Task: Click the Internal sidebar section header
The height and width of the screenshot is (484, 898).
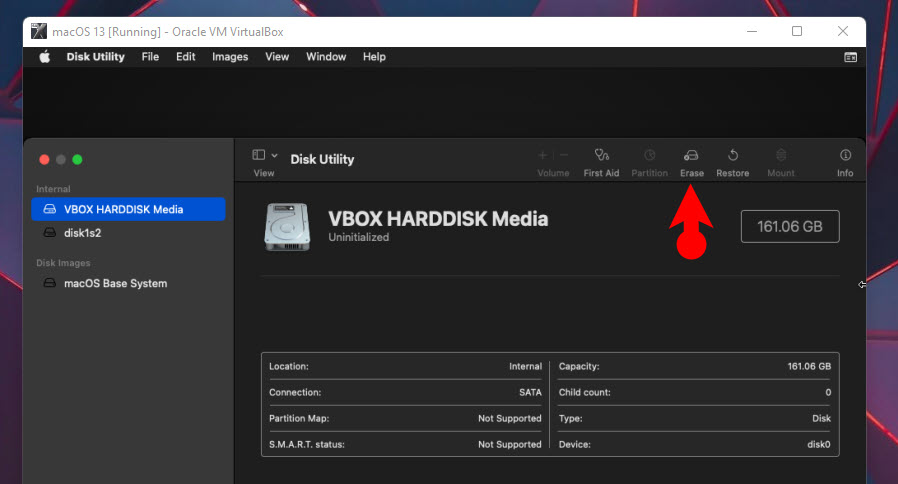Action: [53, 189]
